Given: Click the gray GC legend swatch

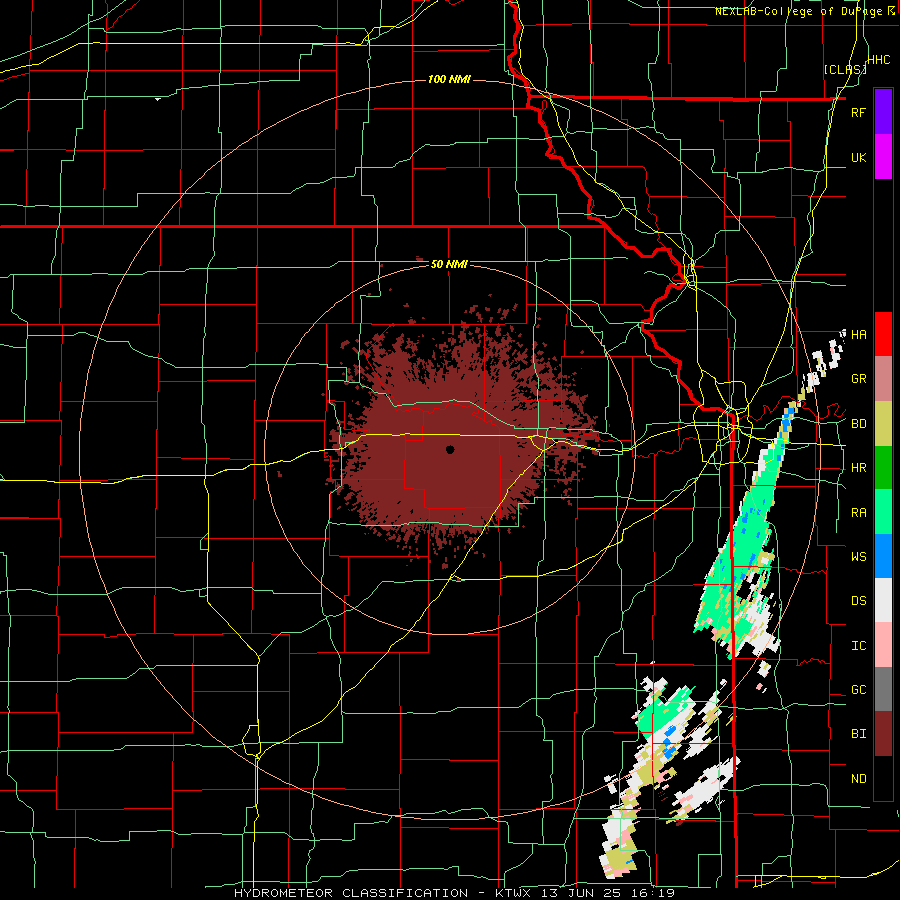Looking at the screenshot, I should pos(883,689).
